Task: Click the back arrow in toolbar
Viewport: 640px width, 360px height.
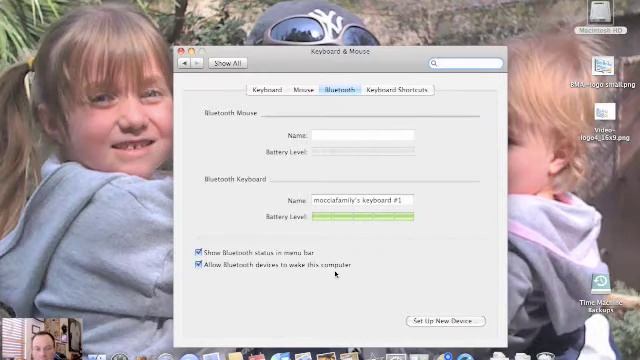Action: [x=184, y=63]
